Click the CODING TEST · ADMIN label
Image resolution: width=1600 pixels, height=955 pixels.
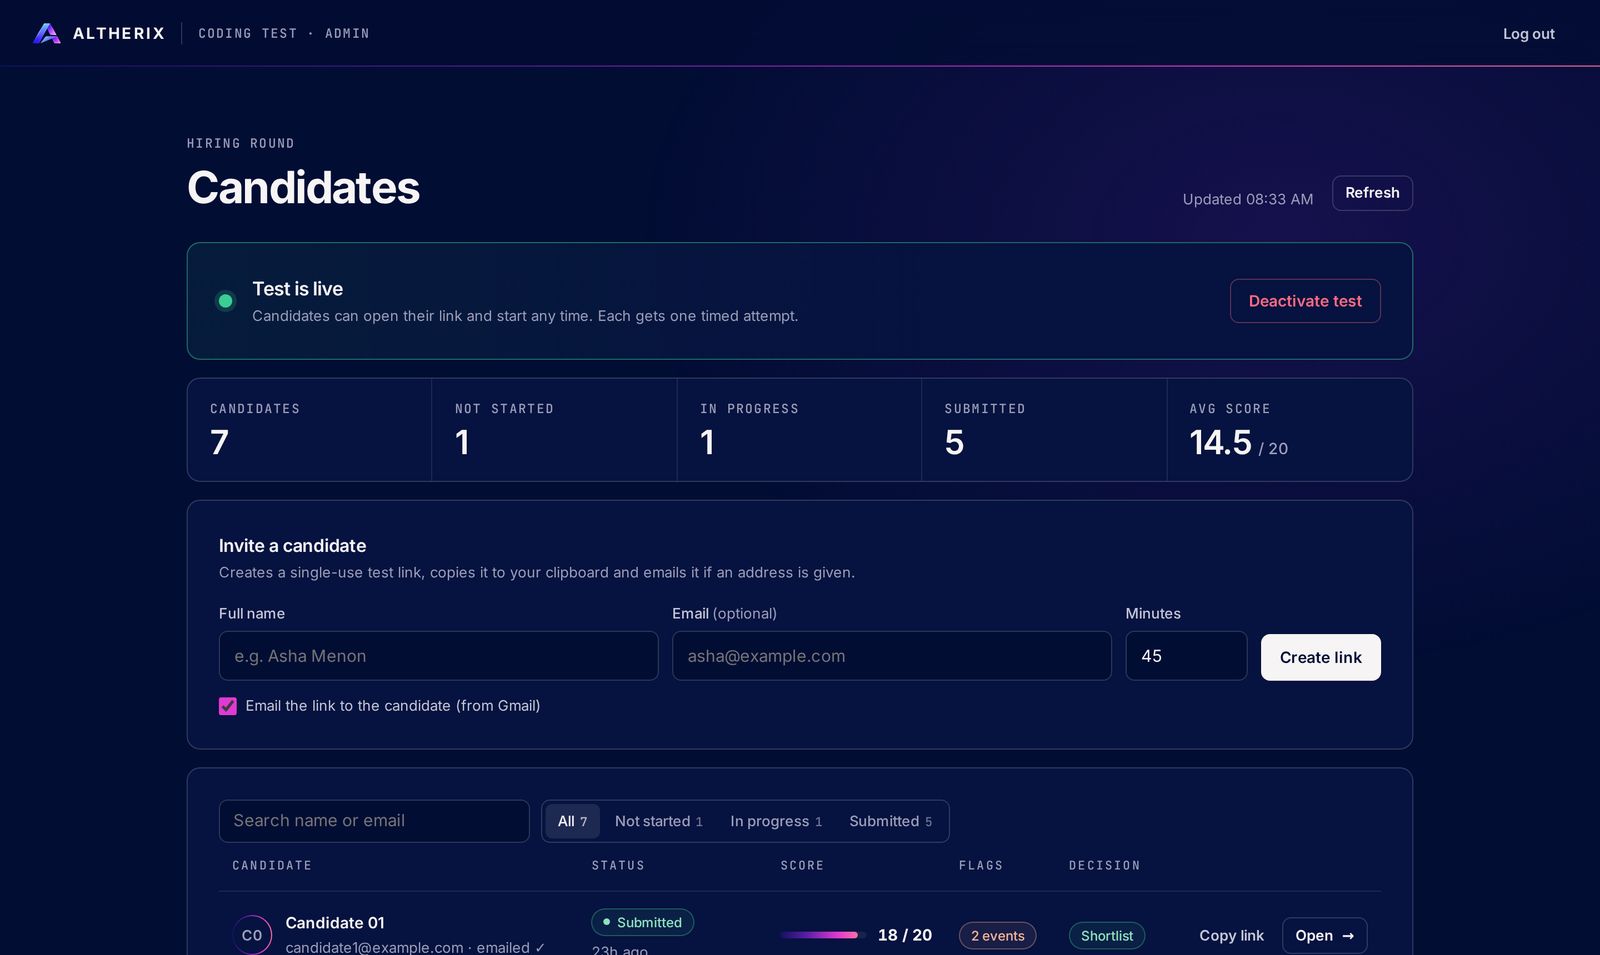coord(284,34)
